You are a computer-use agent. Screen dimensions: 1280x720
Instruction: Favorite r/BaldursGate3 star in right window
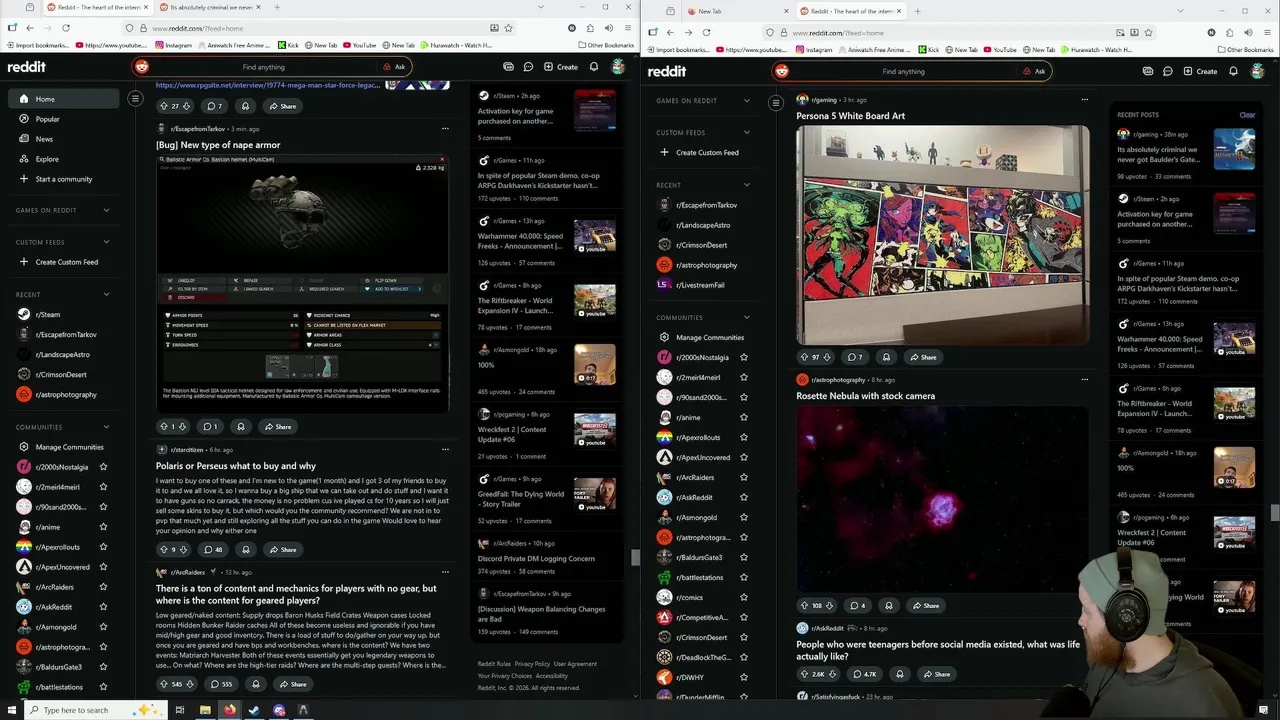click(743, 557)
